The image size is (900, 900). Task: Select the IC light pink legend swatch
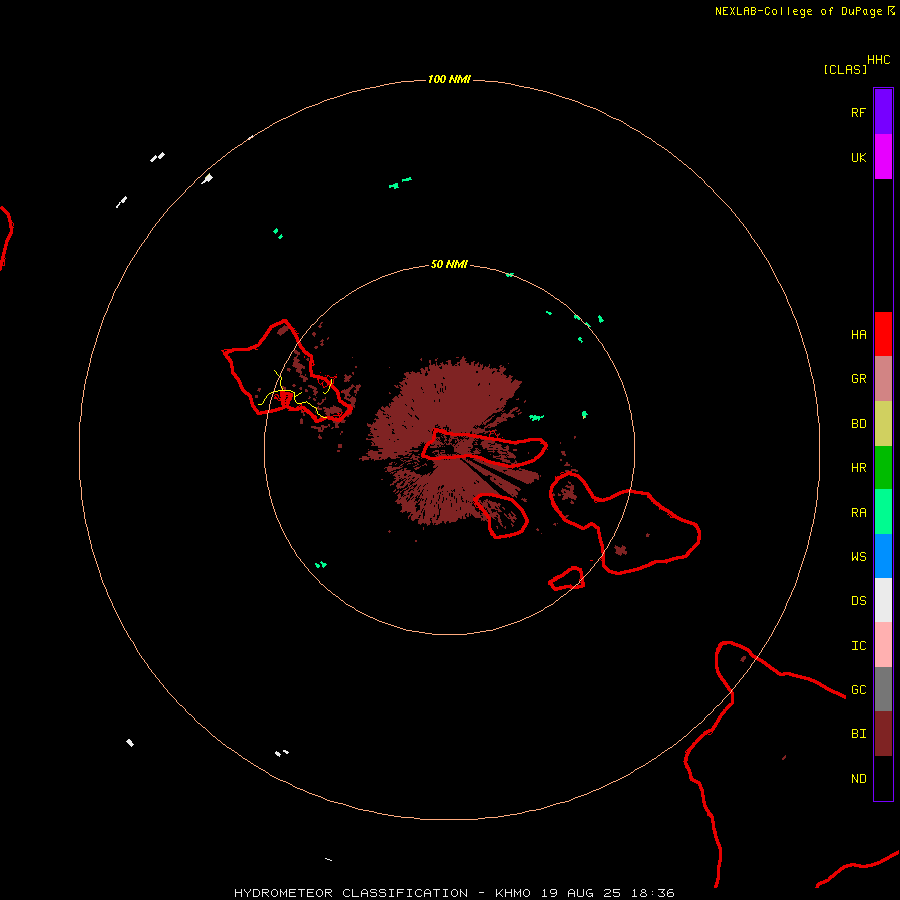tap(883, 645)
